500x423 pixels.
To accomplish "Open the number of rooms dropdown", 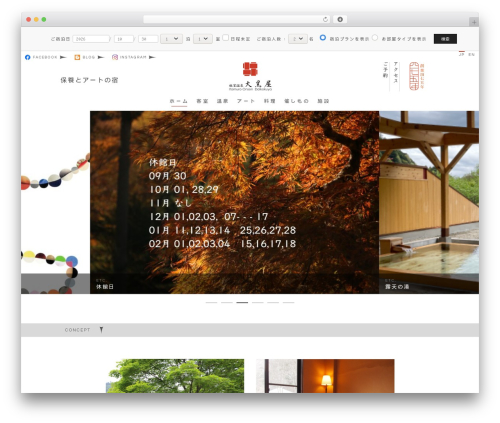I will [x=203, y=39].
